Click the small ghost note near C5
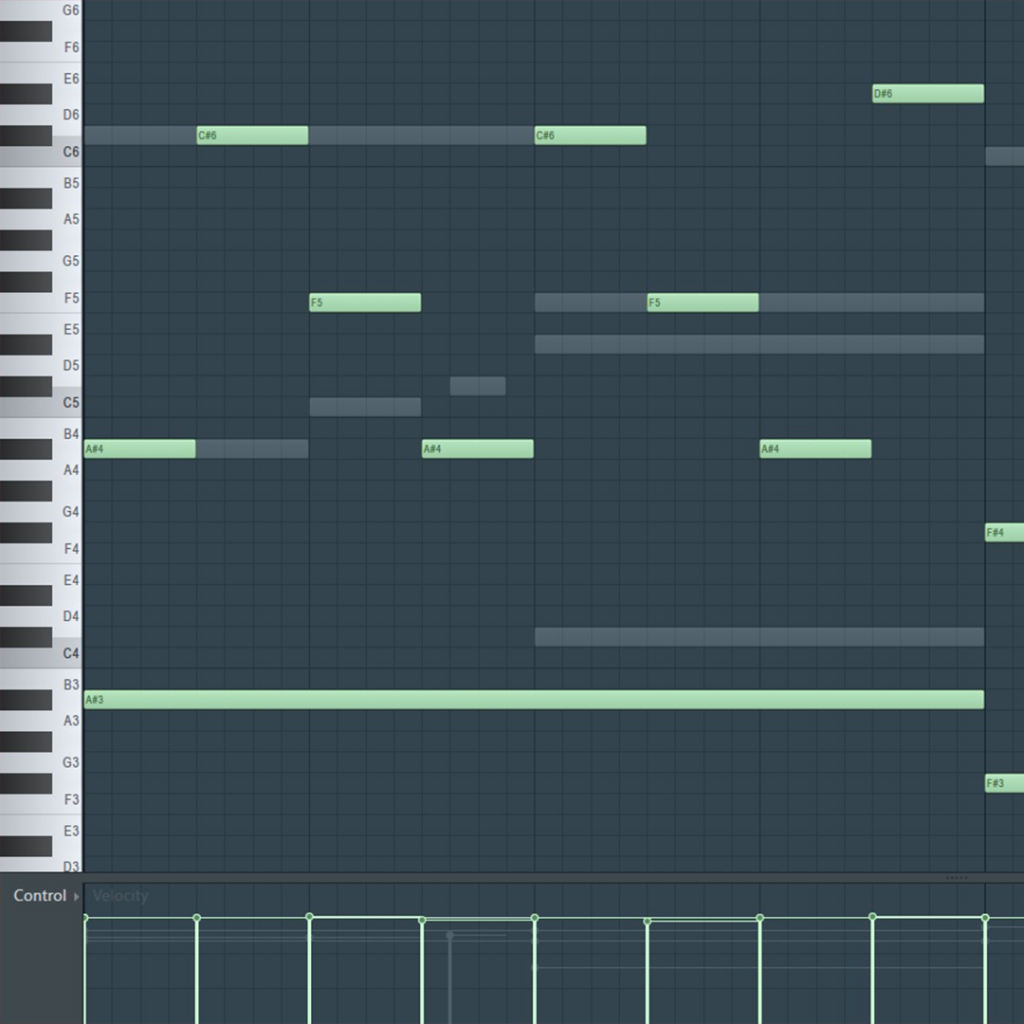The height and width of the screenshot is (1024, 1024). 477,386
